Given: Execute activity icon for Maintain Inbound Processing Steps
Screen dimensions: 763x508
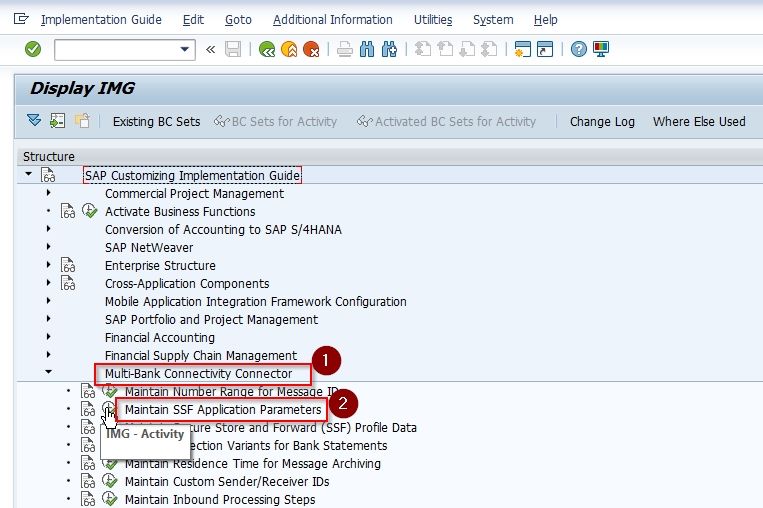Looking at the screenshot, I should (109, 499).
